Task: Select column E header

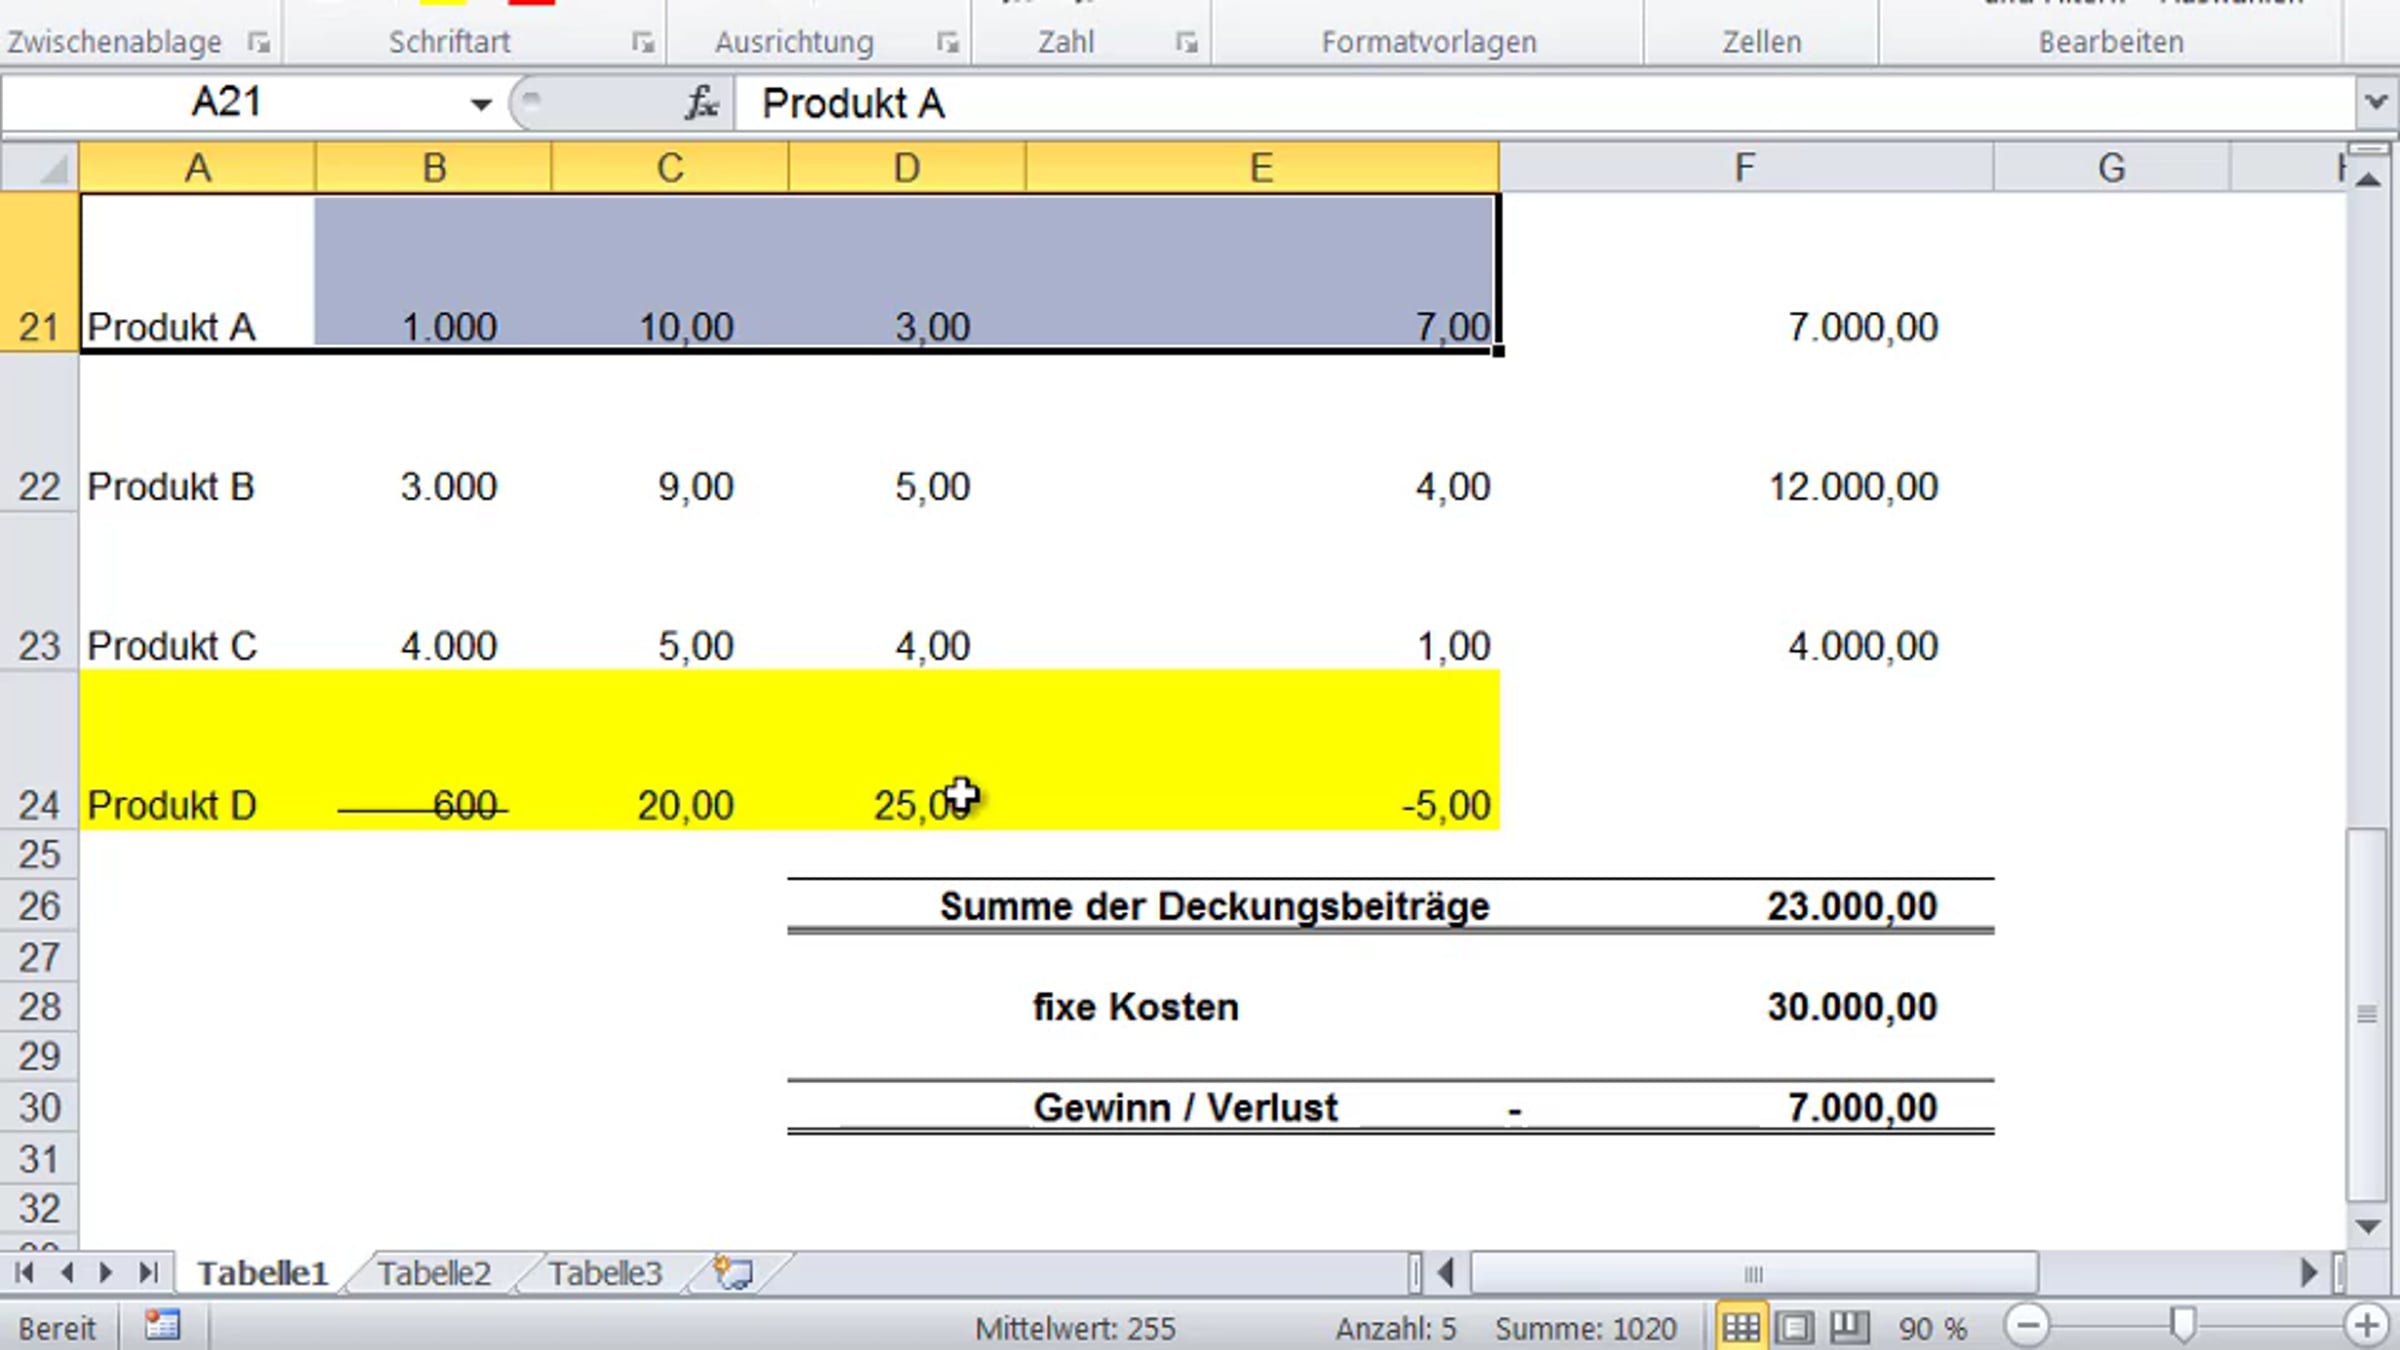Action: pyautogui.click(x=1262, y=168)
